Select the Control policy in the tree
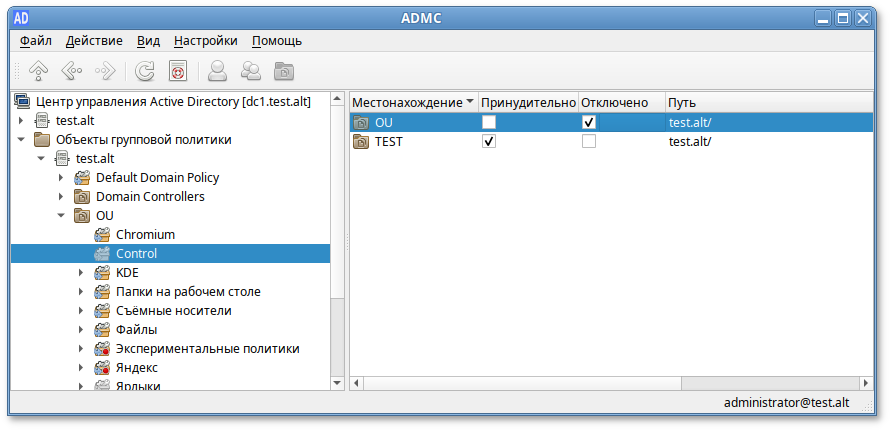Viewport: 890px width, 430px height. (x=136, y=254)
